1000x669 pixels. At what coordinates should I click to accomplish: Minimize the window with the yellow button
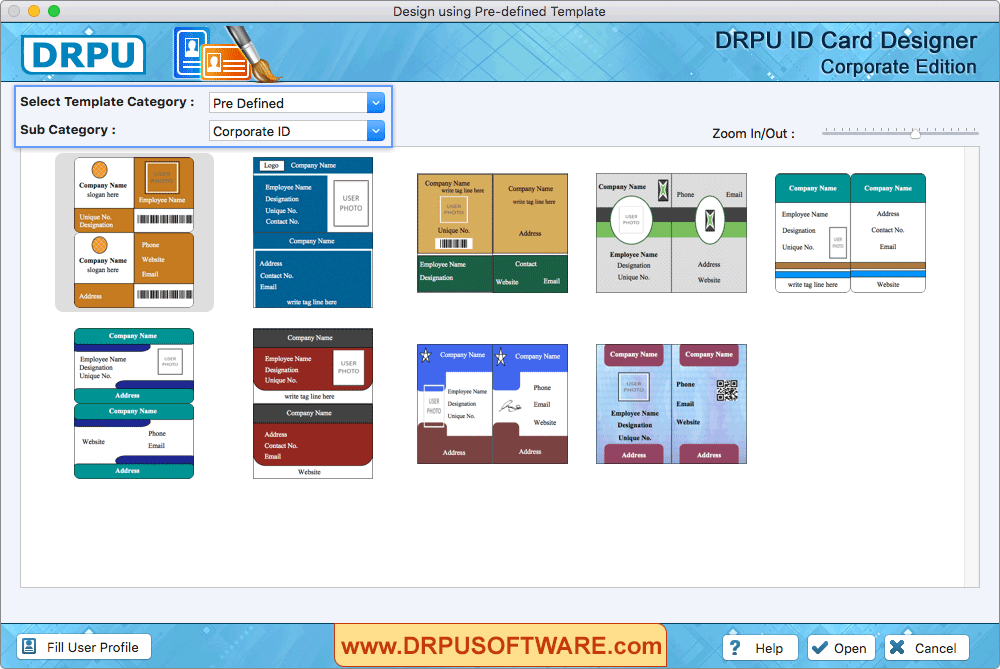pyautogui.click(x=34, y=11)
